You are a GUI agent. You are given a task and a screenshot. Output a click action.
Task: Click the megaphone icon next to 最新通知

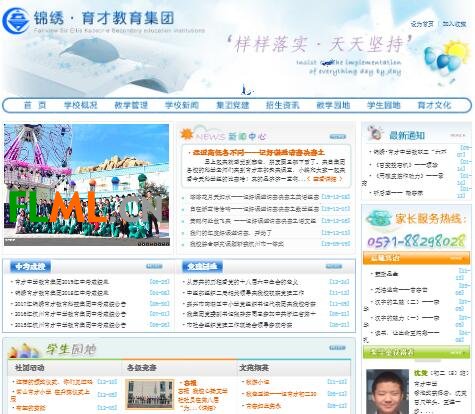[x=376, y=133]
